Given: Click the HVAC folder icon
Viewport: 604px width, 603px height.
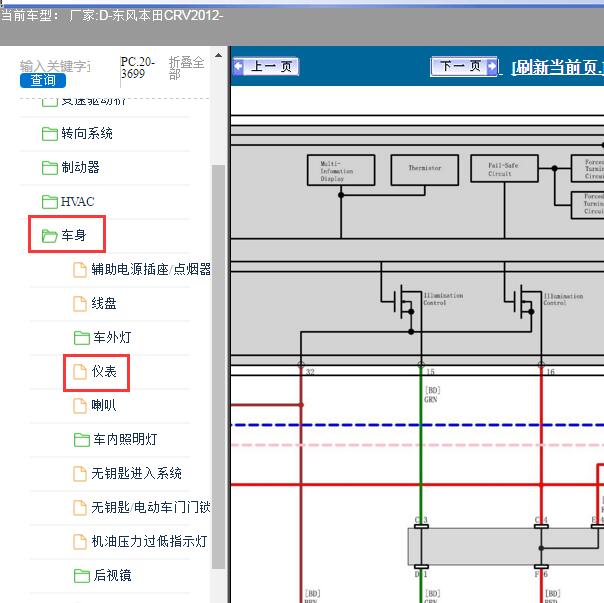Looking at the screenshot, I should click(50, 202).
